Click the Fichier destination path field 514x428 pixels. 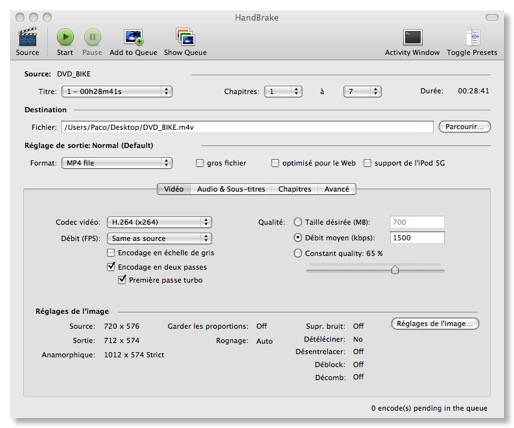(x=247, y=127)
